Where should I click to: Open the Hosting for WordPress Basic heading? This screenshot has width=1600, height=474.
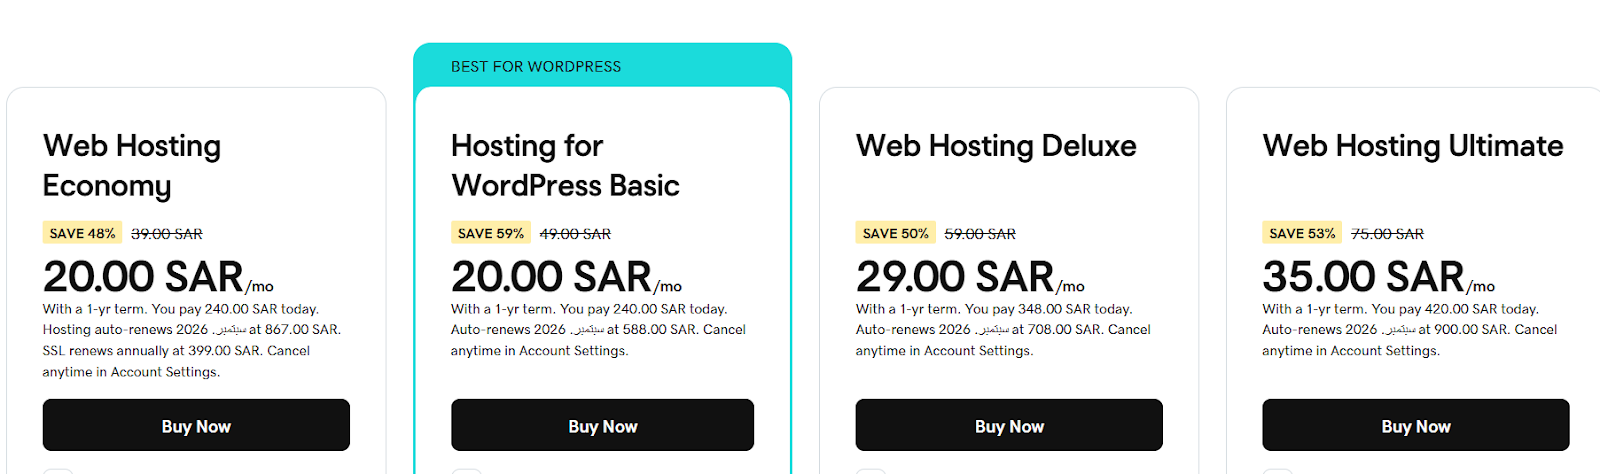[x=565, y=166]
